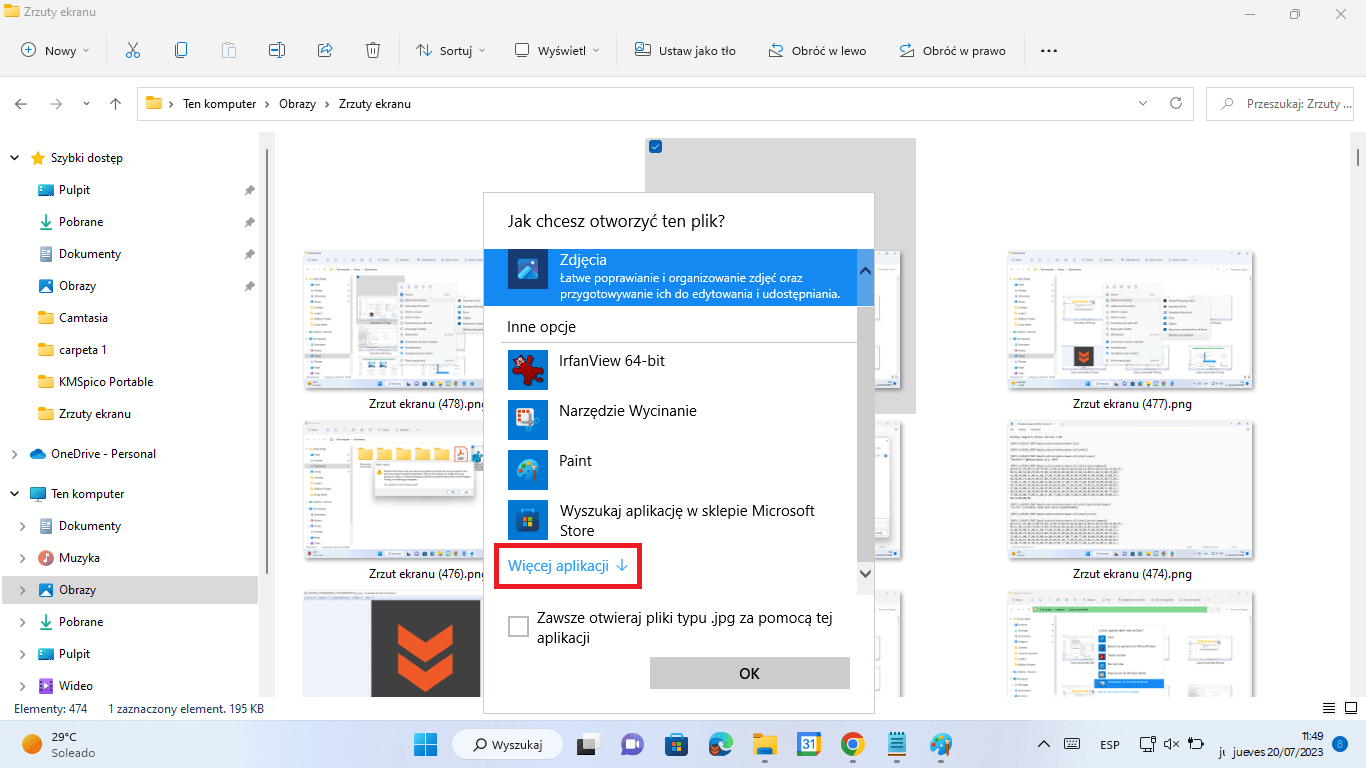Viewport: 1366px width, 768px height.
Task: Click the Cut scissors icon in toolbar
Action: (x=133, y=50)
